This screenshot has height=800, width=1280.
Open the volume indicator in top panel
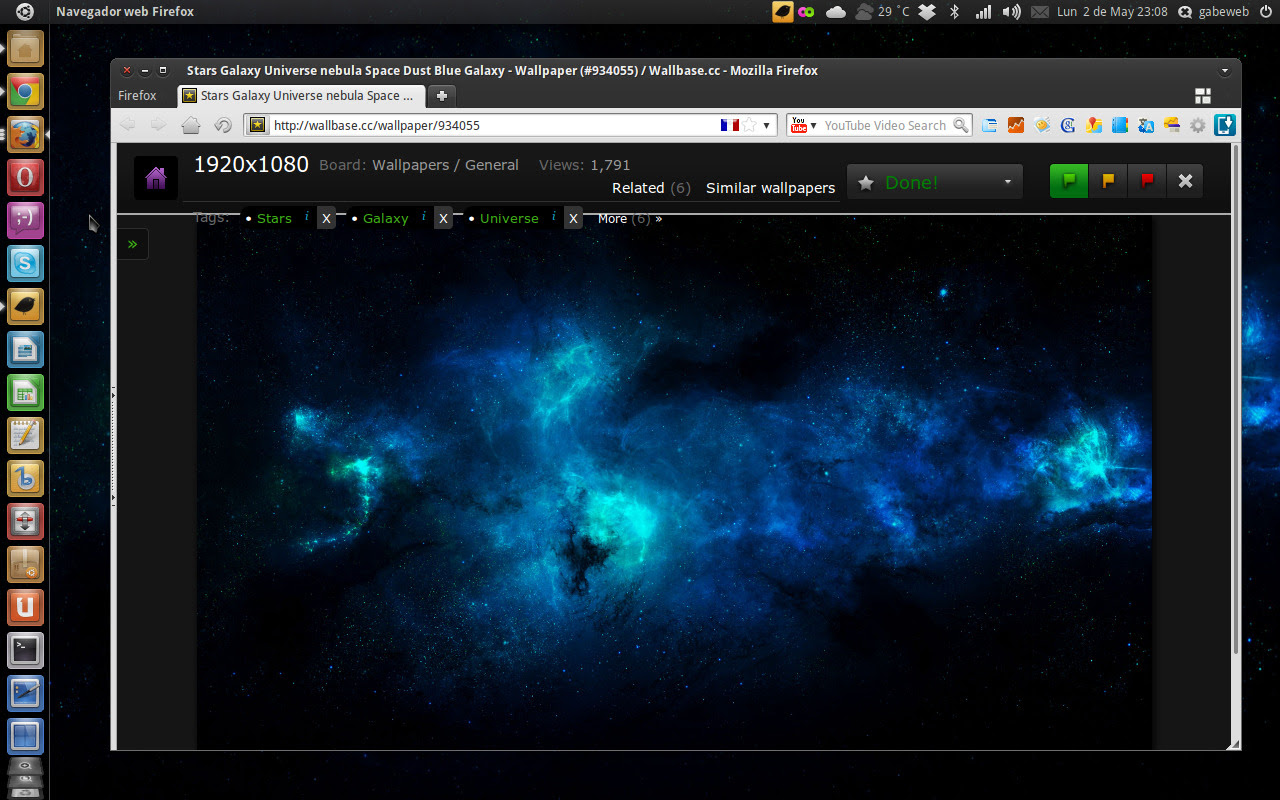1011,12
